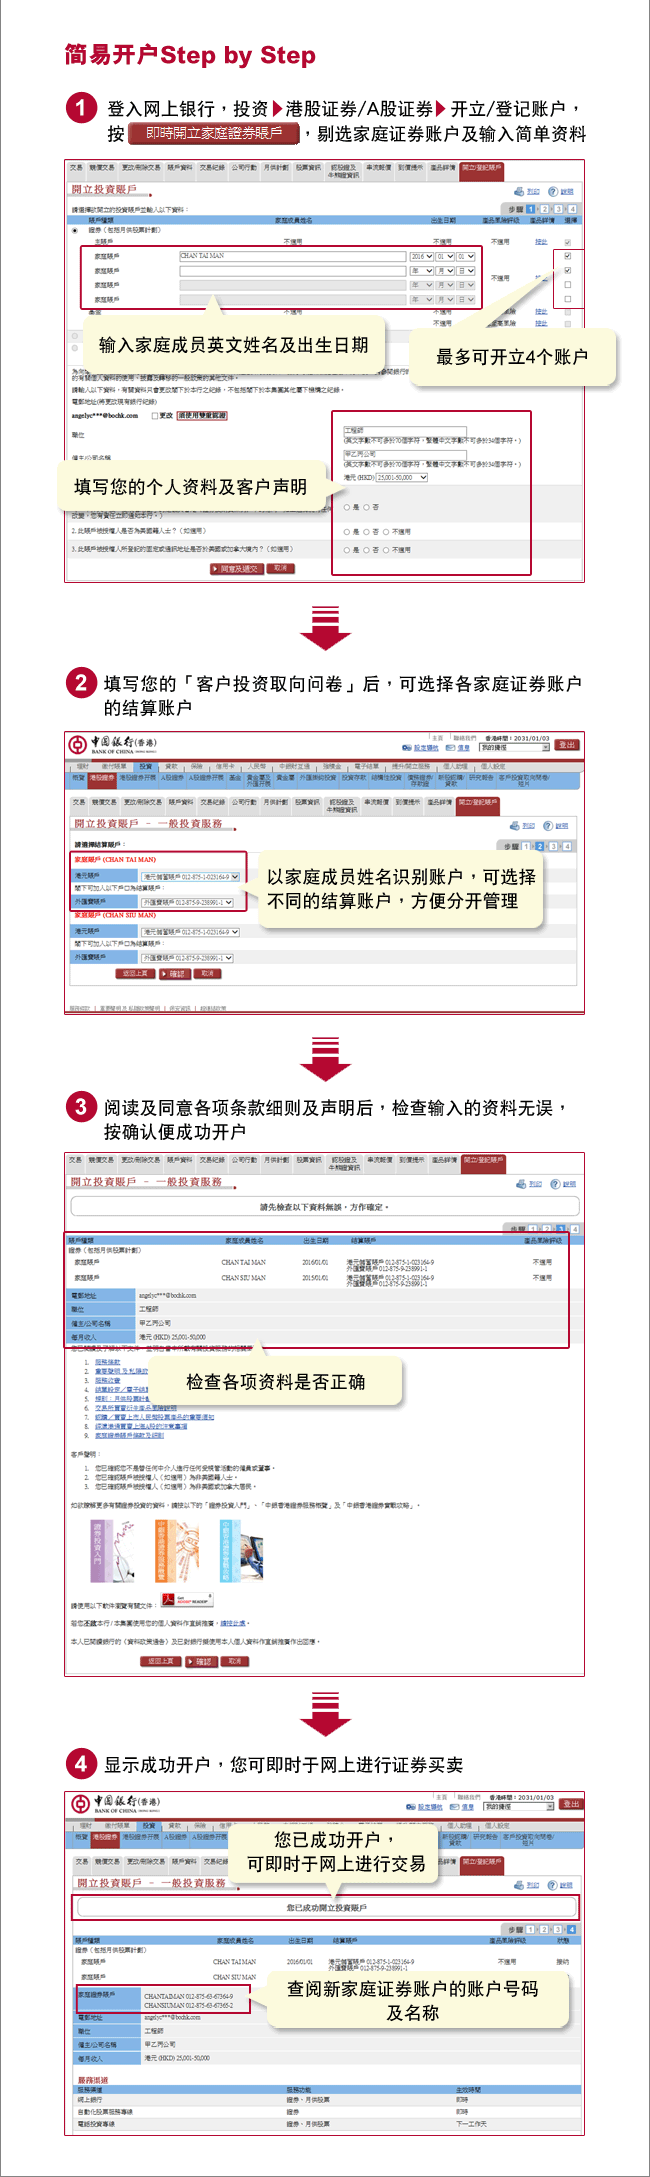Click the CHAN TAI MAN name input field
650x2177 pixels.
(292, 256)
